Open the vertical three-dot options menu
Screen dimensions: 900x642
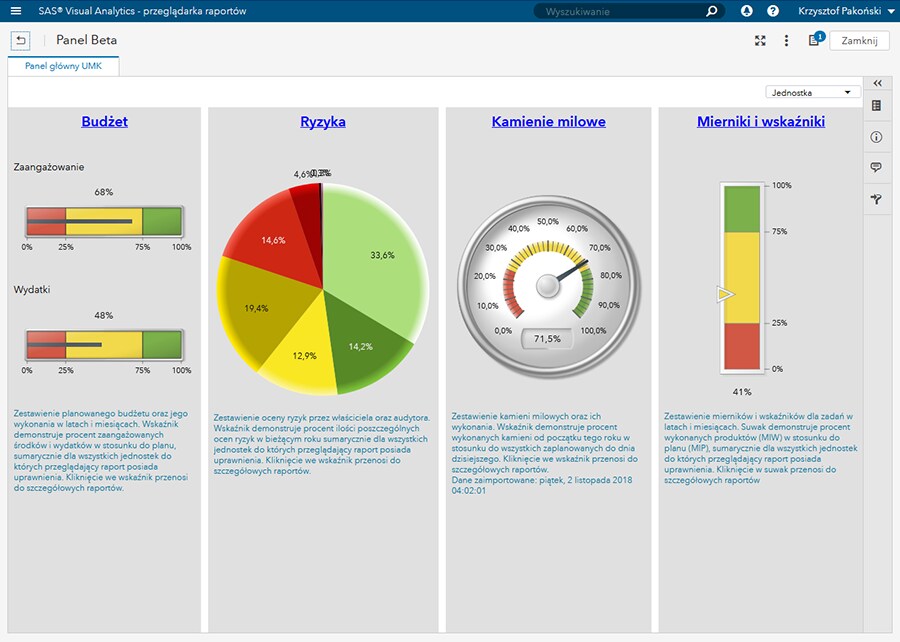786,40
